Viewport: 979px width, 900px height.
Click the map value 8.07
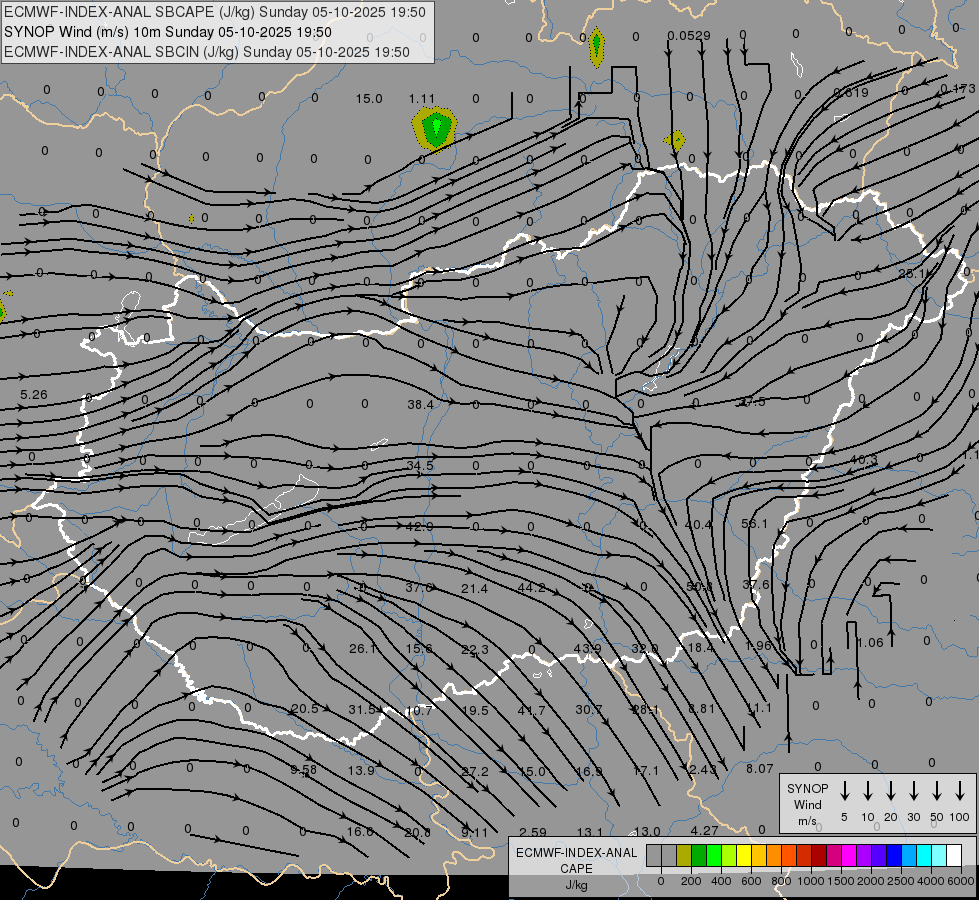[x=760, y=769]
